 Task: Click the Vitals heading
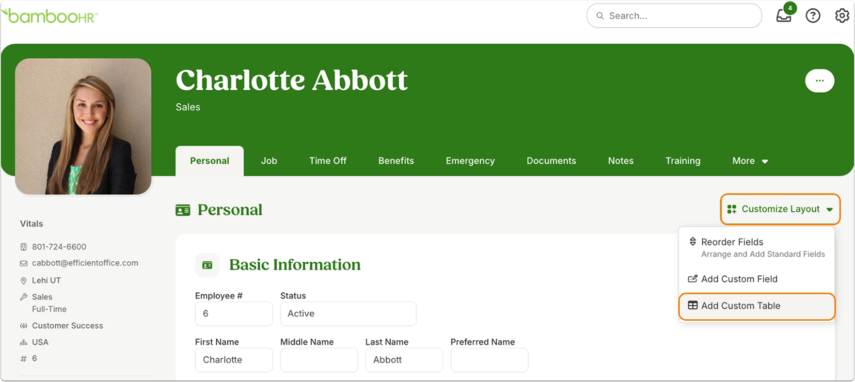tap(32, 224)
